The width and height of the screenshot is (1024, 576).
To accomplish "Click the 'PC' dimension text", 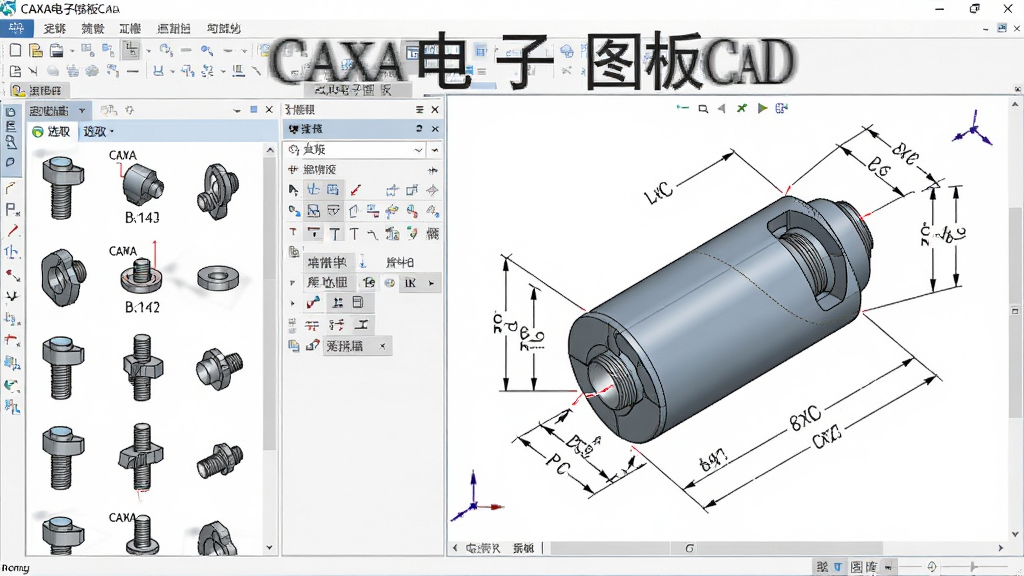I will click(x=558, y=466).
